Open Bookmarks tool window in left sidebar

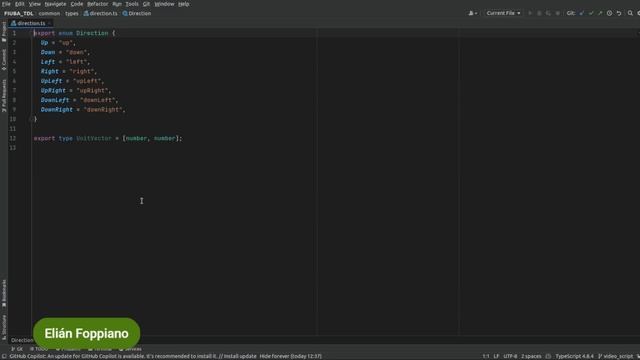4,293
